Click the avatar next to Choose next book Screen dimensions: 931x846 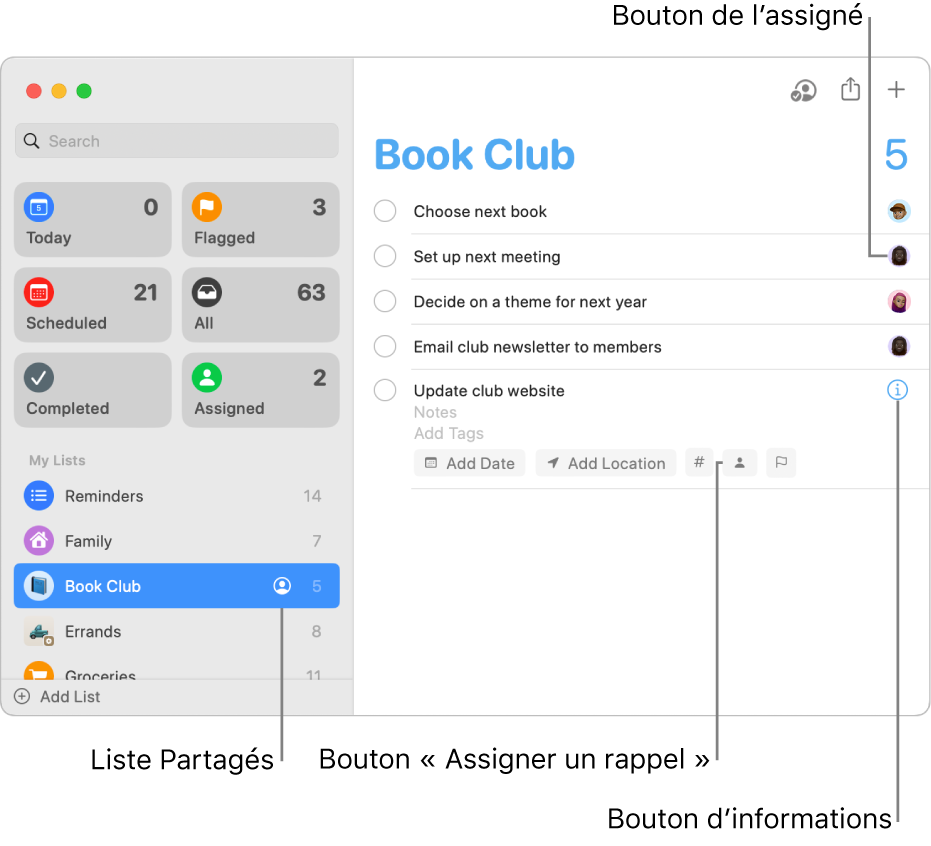898,211
